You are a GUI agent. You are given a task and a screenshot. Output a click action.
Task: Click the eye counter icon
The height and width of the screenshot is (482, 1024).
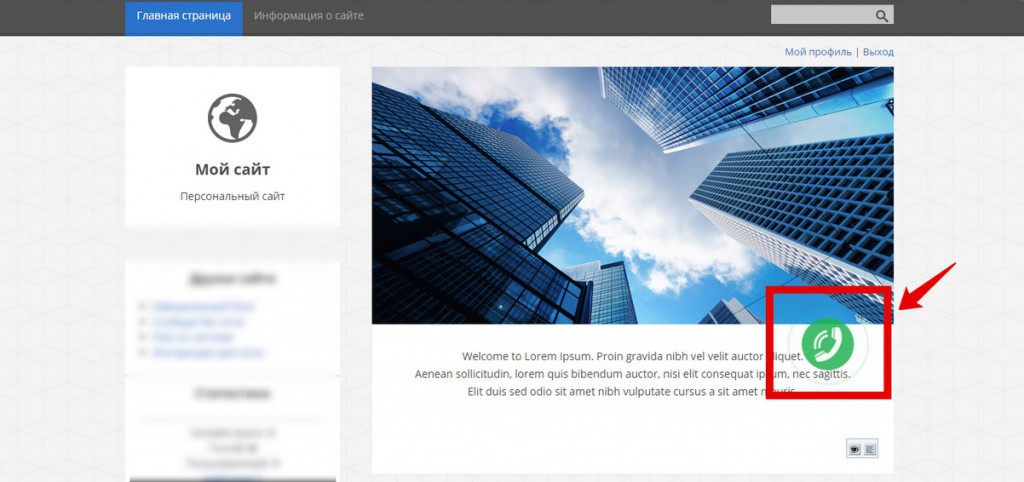coord(854,449)
